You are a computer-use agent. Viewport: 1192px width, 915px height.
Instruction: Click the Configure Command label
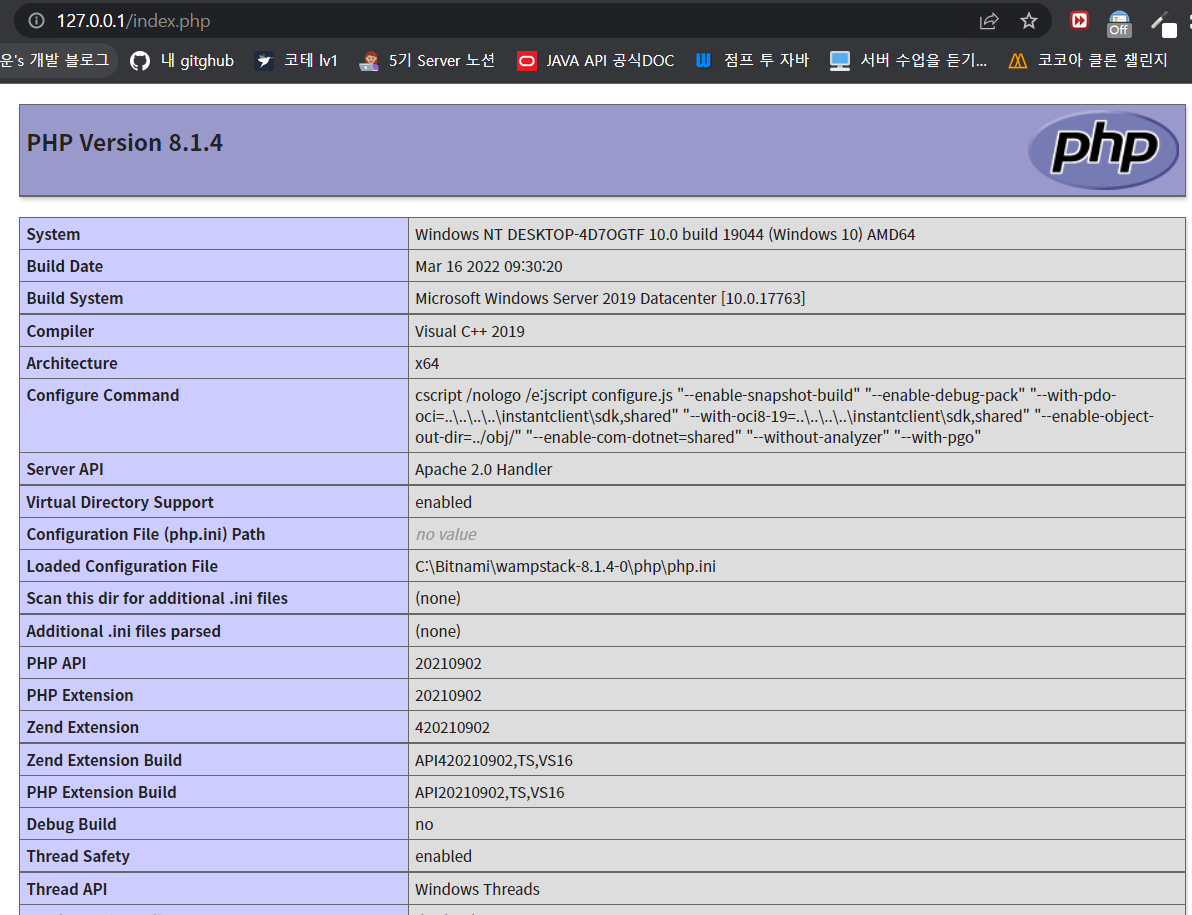click(103, 395)
